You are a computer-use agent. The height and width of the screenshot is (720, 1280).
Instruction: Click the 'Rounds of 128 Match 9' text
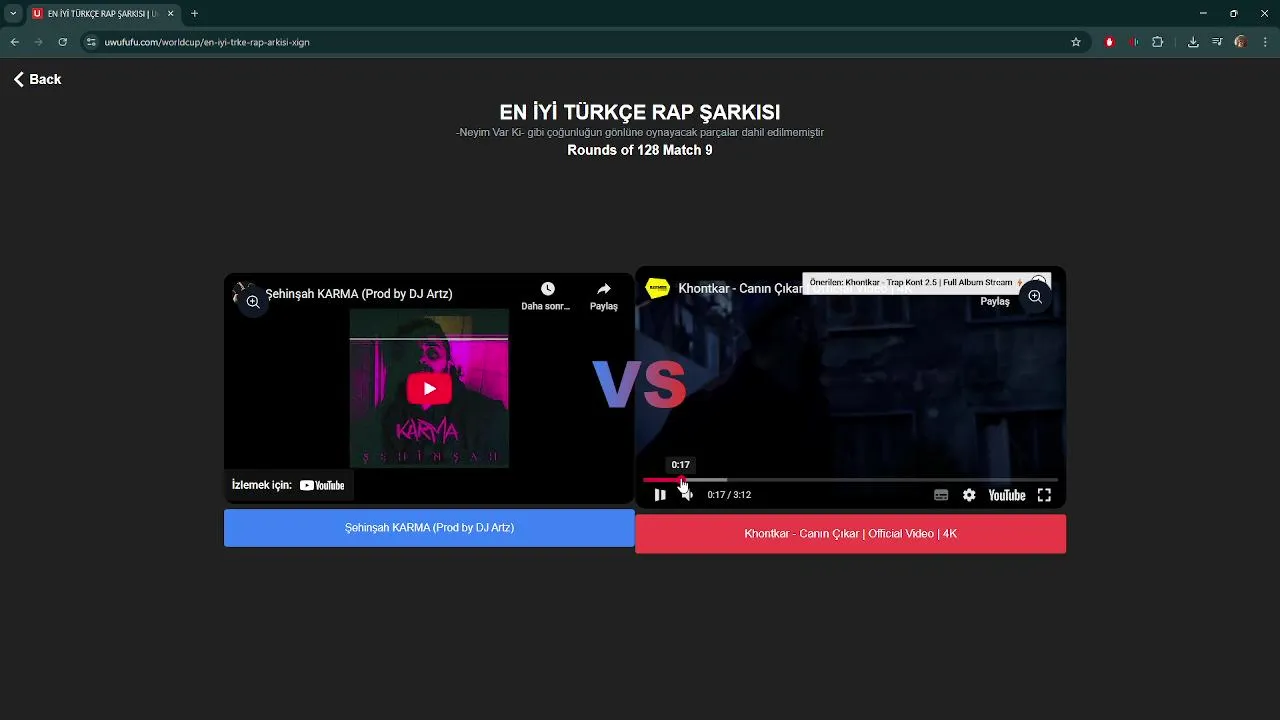coord(640,150)
